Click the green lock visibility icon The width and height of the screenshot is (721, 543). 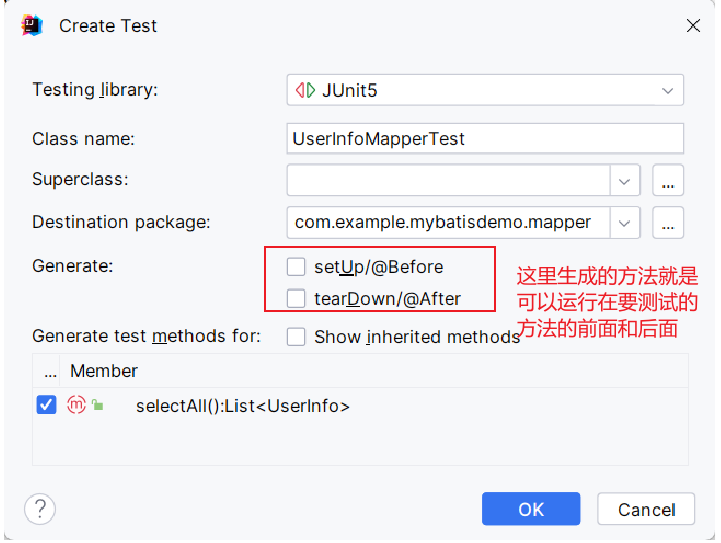tap(97, 405)
